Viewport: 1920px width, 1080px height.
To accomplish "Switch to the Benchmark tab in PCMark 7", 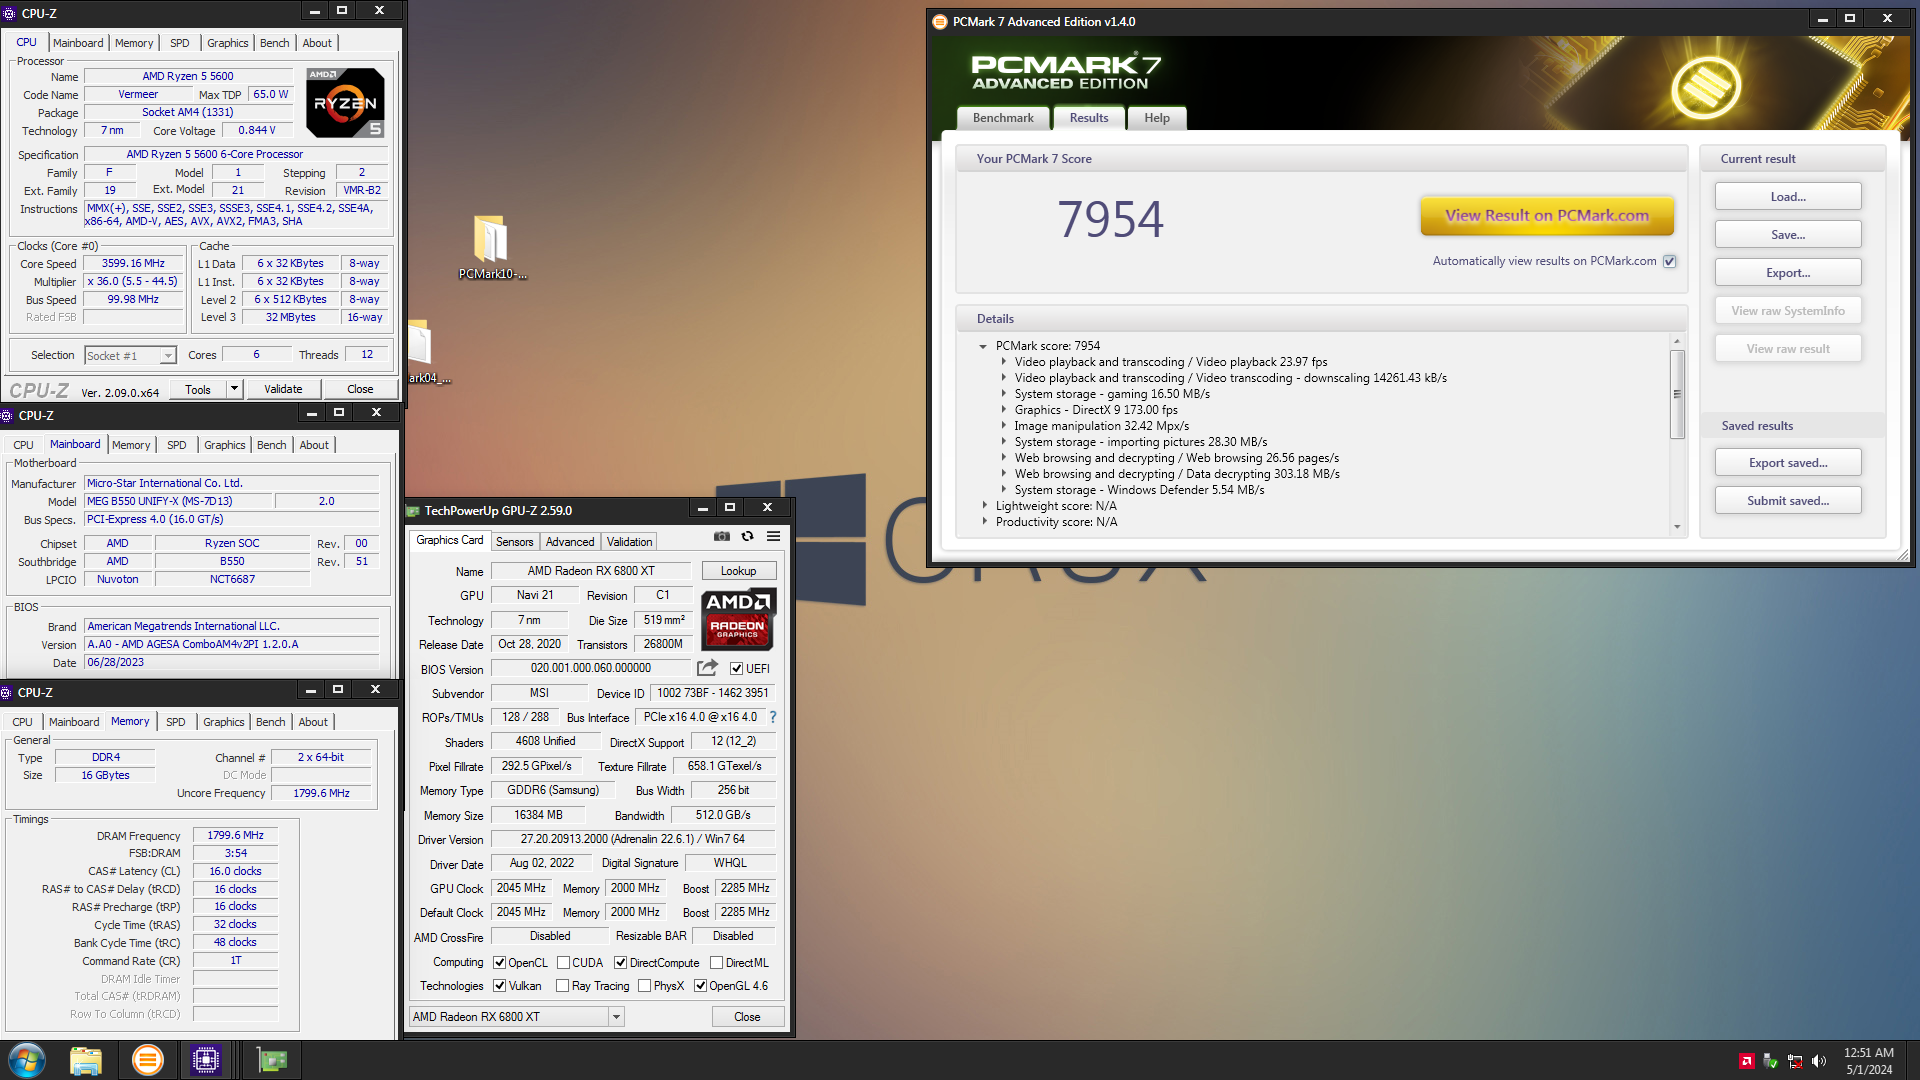I will 1003,118.
